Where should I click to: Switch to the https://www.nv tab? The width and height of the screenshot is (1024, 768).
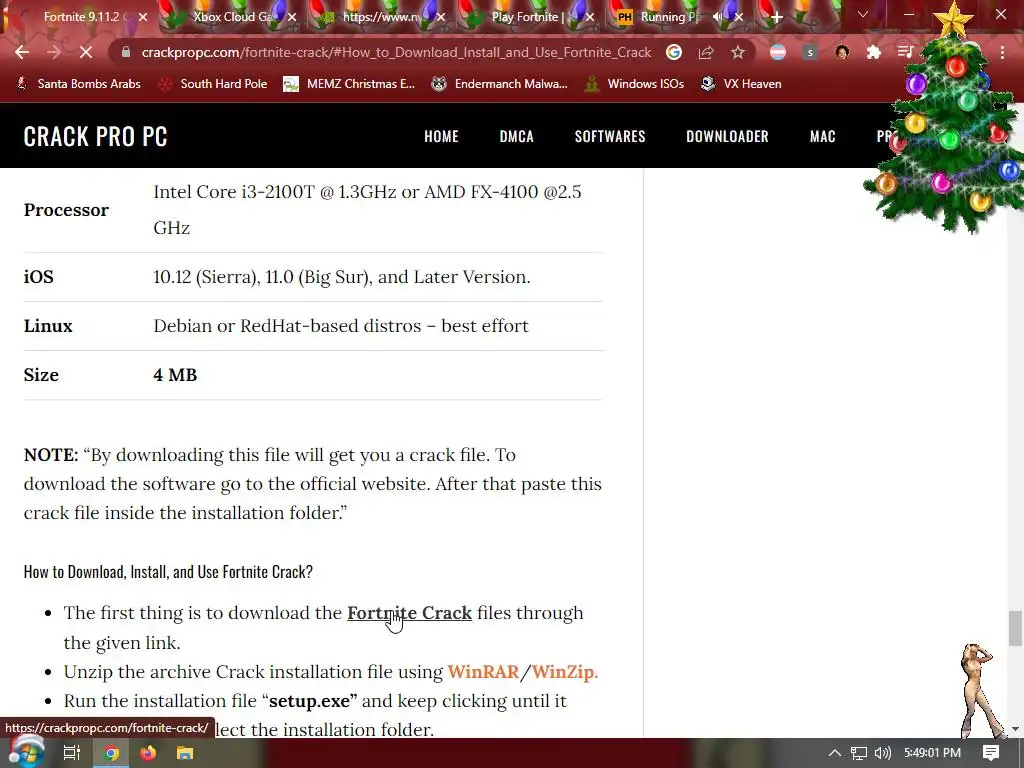(x=382, y=17)
